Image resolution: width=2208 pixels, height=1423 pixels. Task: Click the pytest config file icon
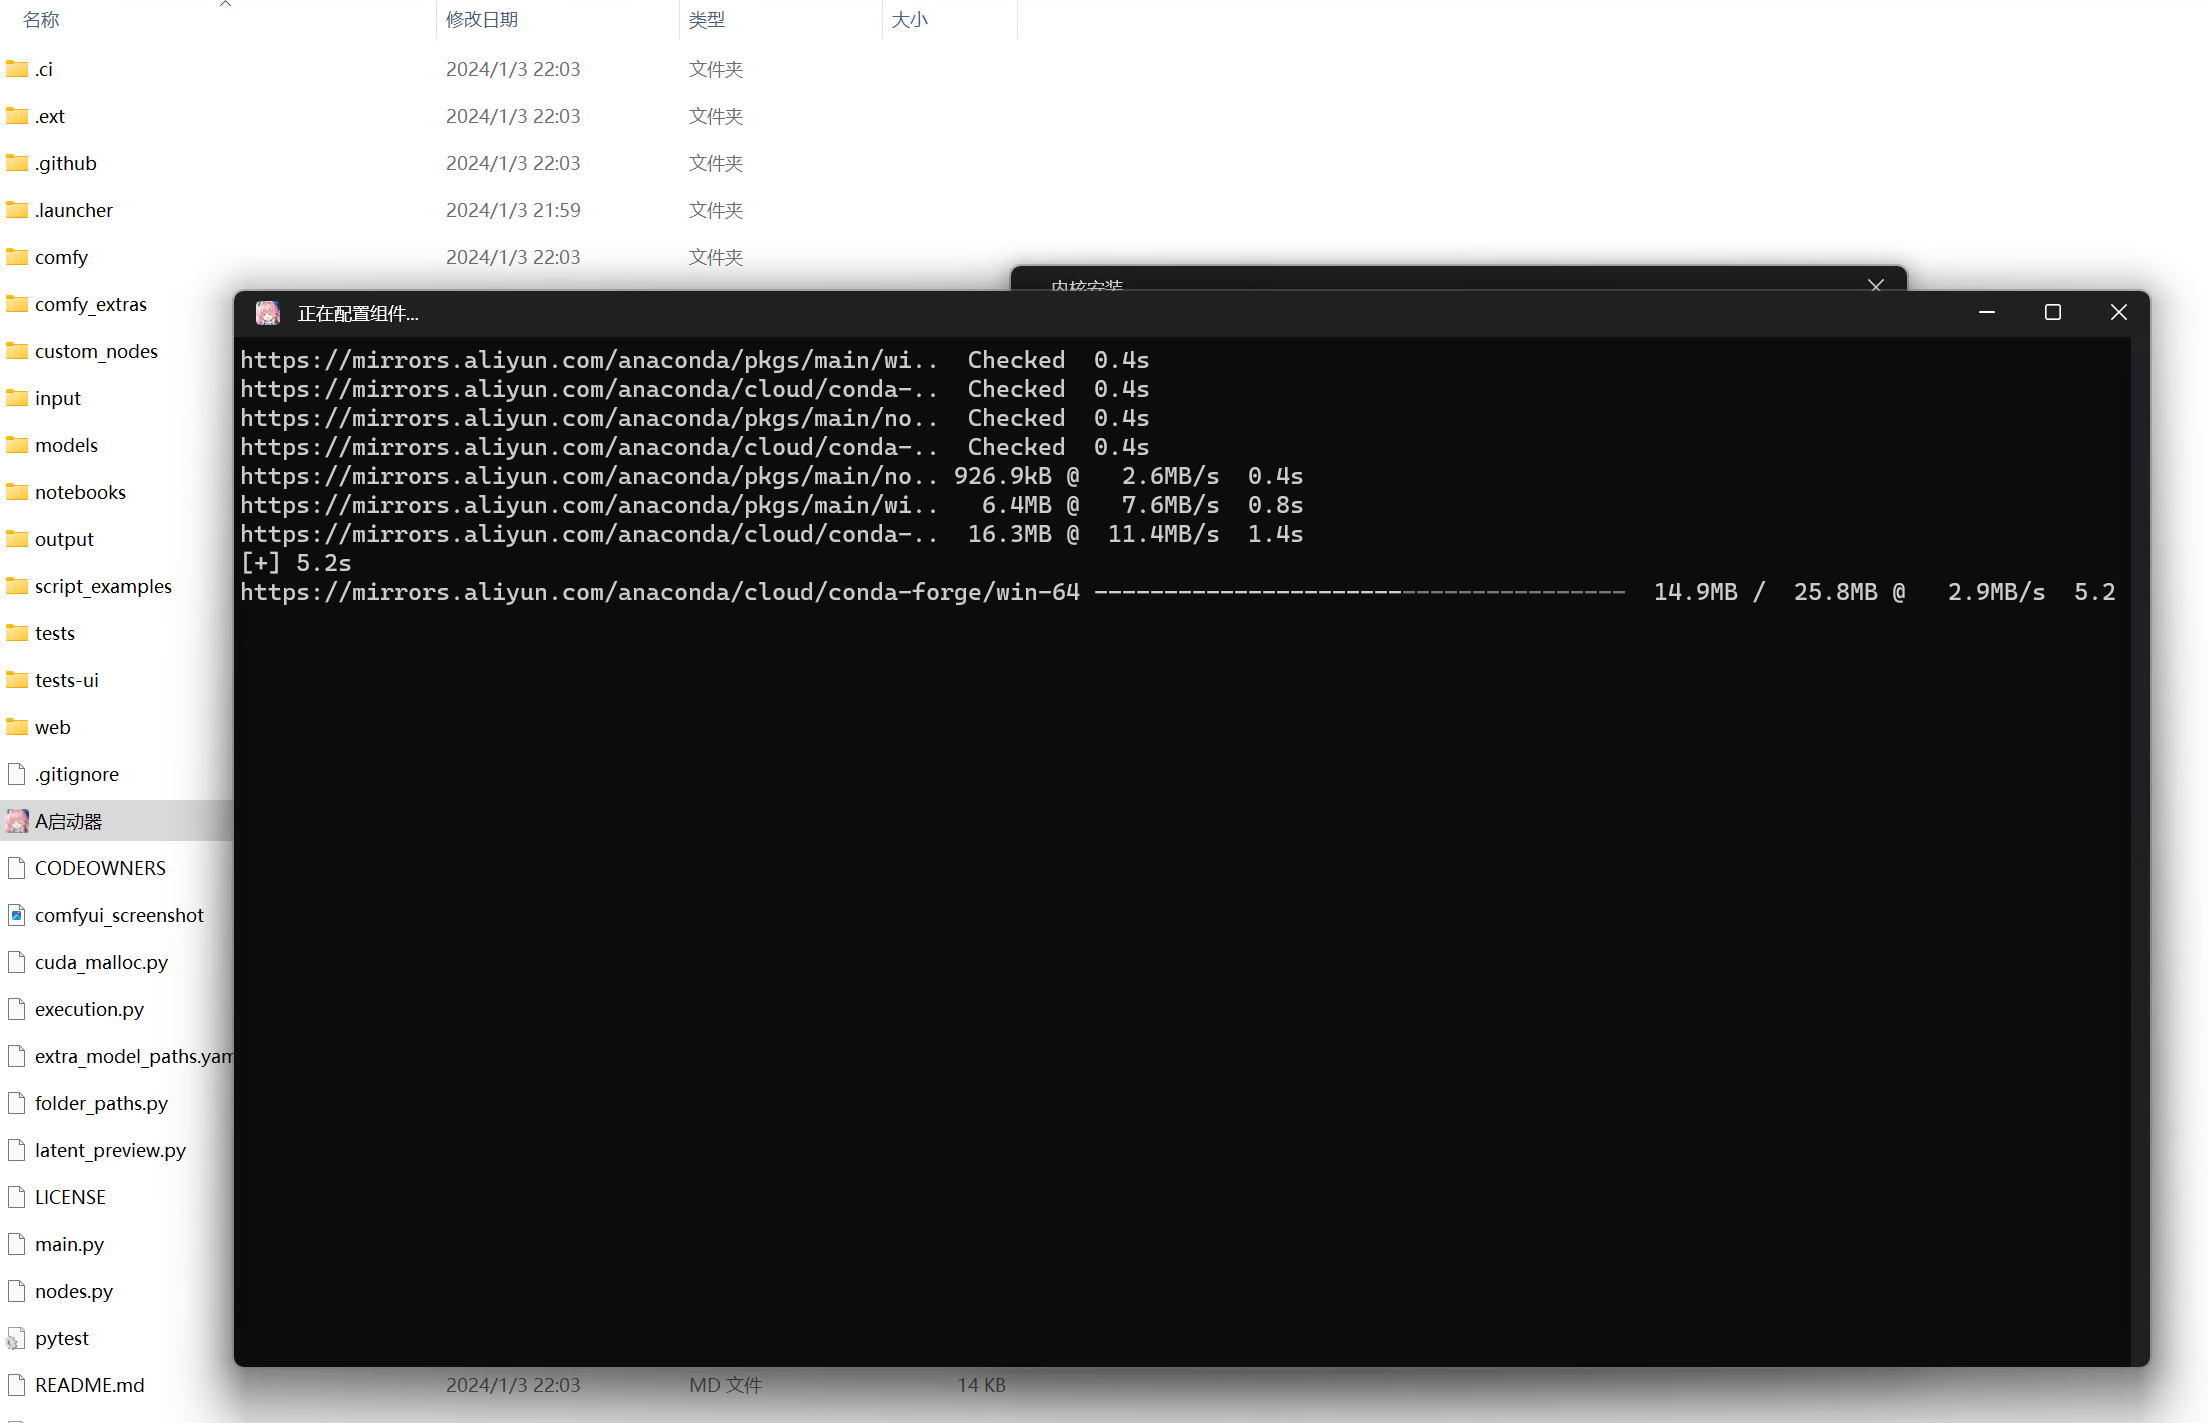pyautogui.click(x=17, y=1338)
